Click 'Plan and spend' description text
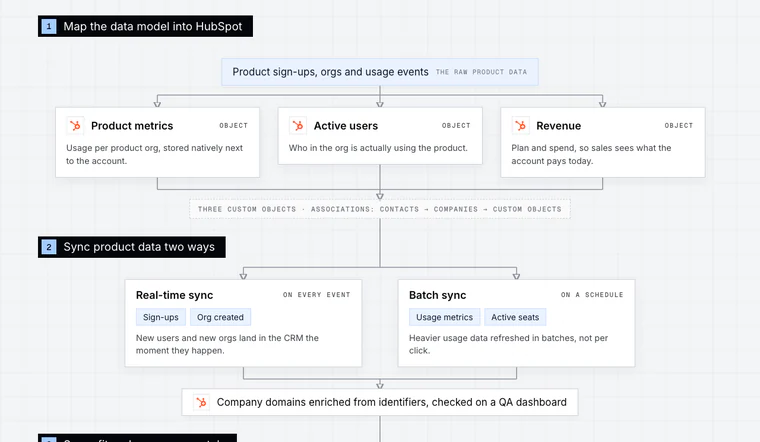 (591, 155)
